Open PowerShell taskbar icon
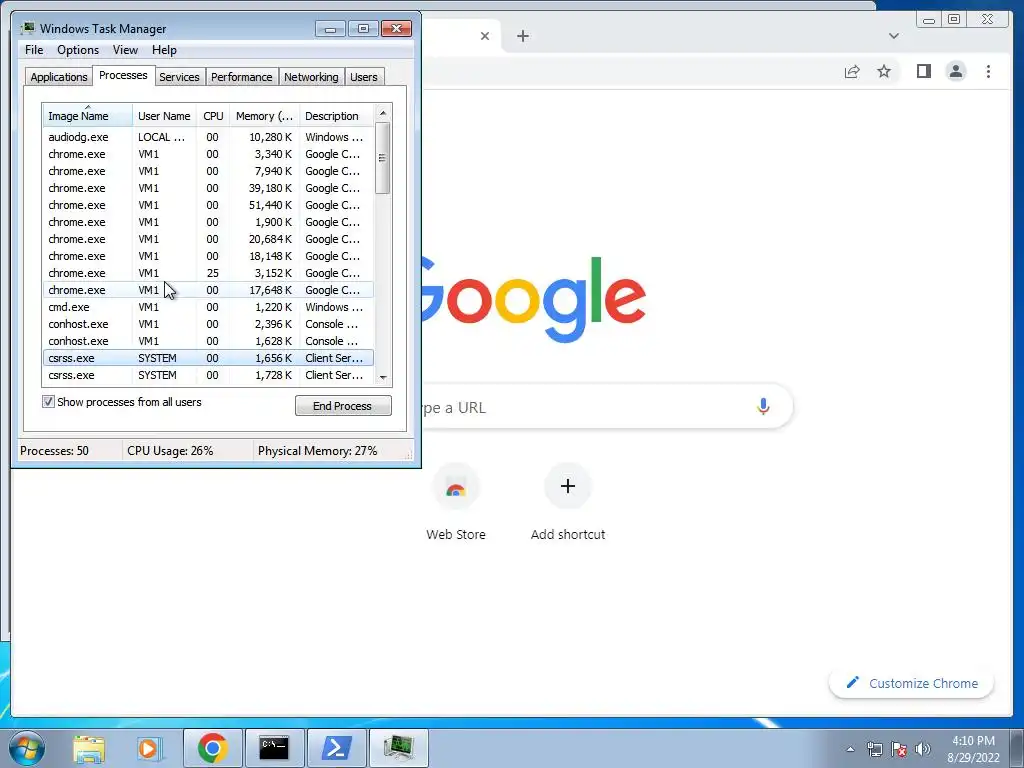The width and height of the screenshot is (1024, 768). 336,748
